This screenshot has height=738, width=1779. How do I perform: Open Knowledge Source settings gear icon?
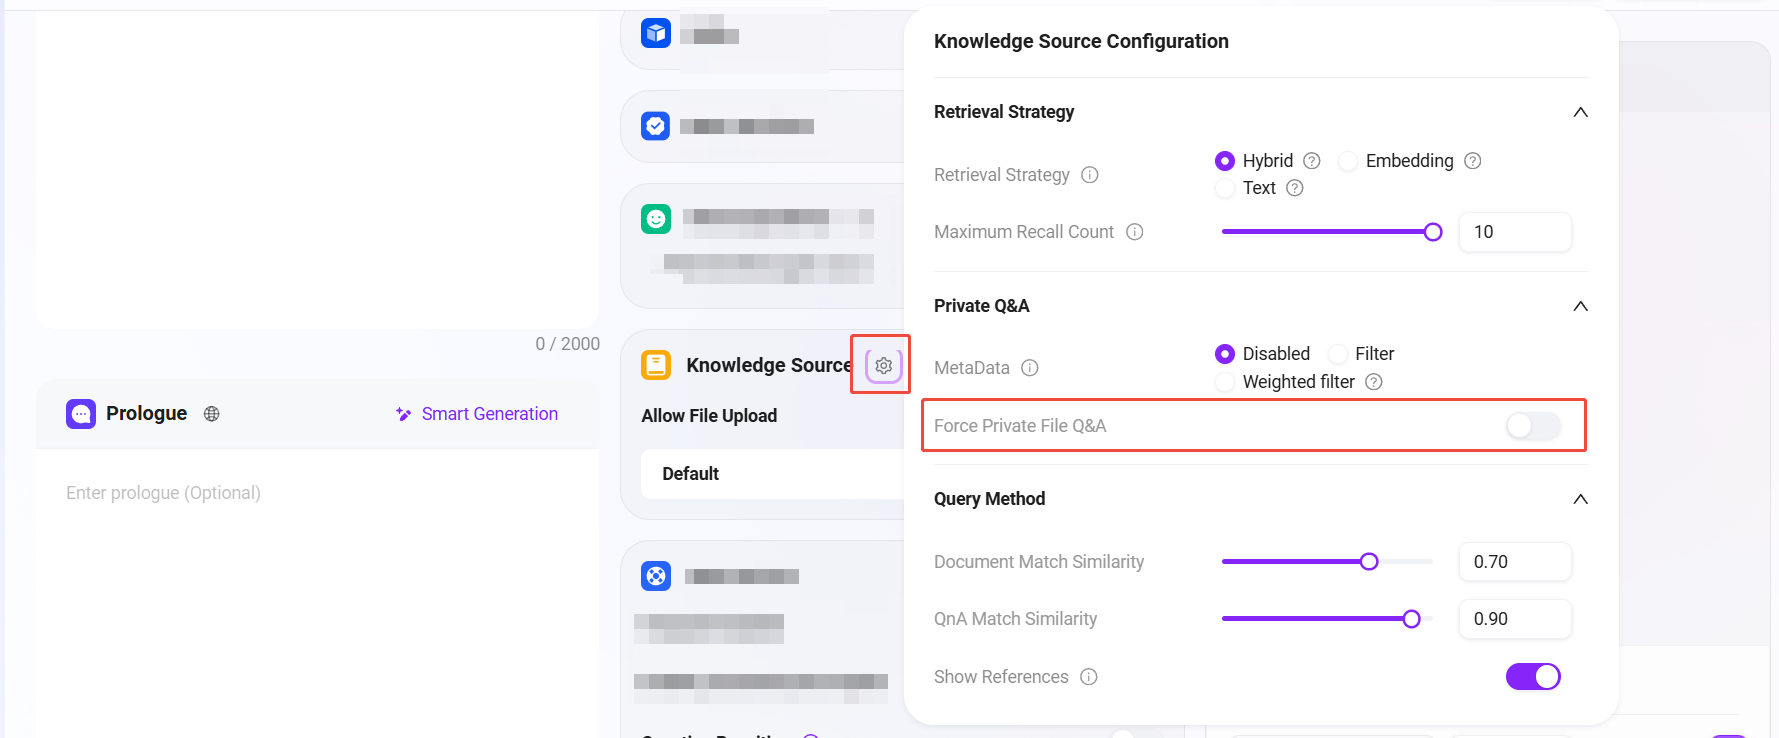[x=883, y=366]
